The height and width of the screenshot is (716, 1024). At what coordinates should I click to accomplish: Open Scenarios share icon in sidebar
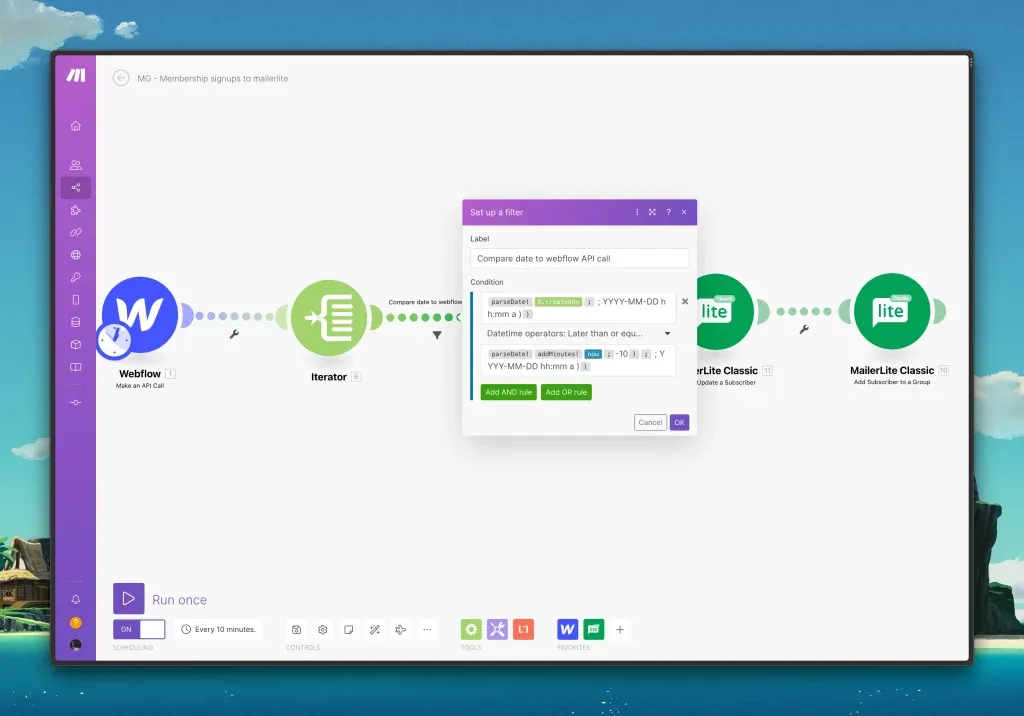76,187
